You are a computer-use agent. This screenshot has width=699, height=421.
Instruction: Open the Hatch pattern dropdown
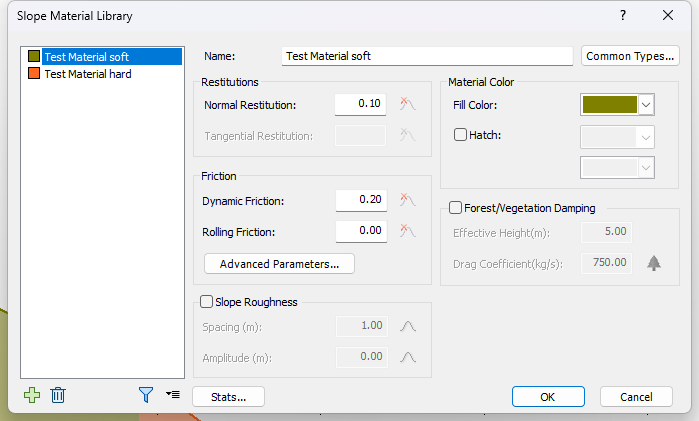tap(617, 137)
